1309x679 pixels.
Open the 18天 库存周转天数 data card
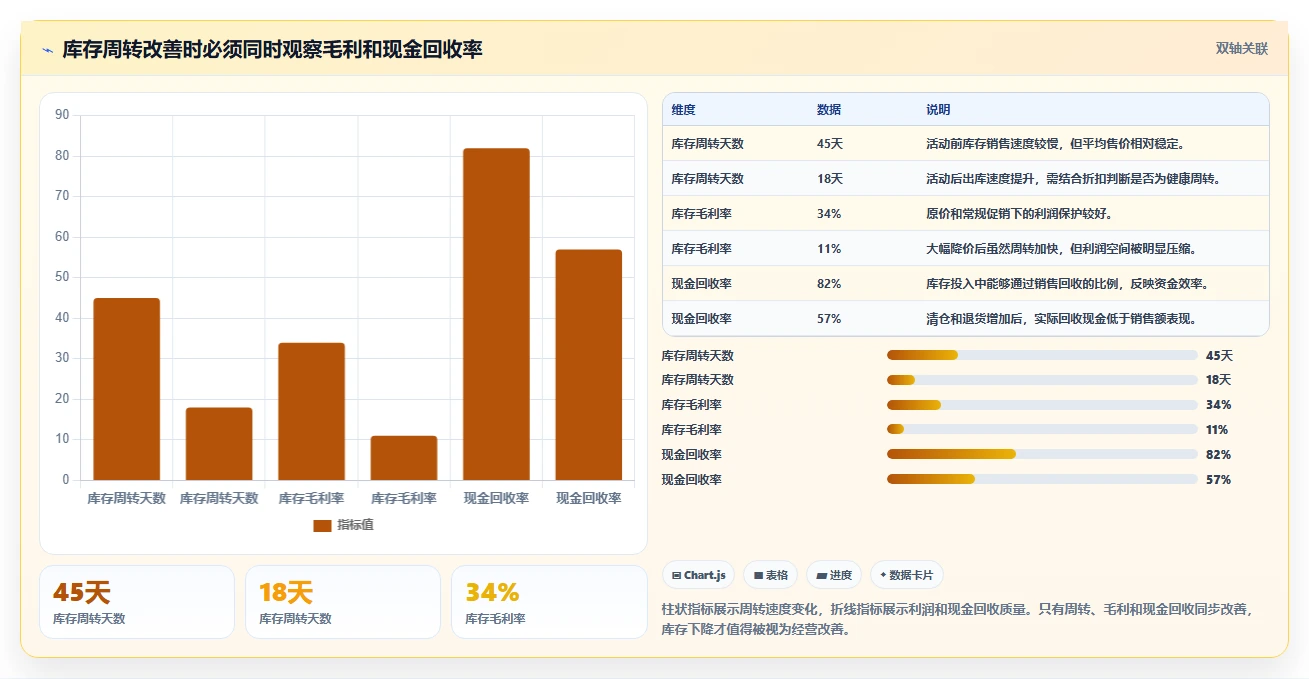(343, 602)
